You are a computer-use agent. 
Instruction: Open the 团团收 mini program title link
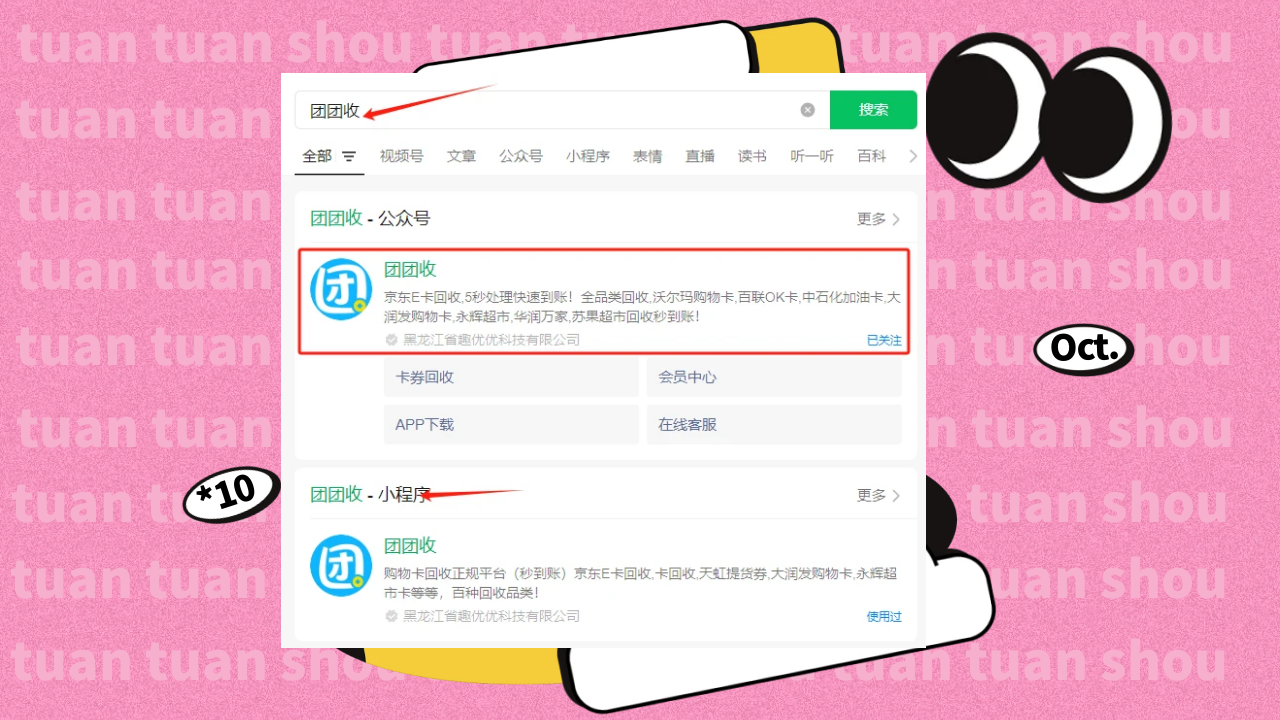411,545
